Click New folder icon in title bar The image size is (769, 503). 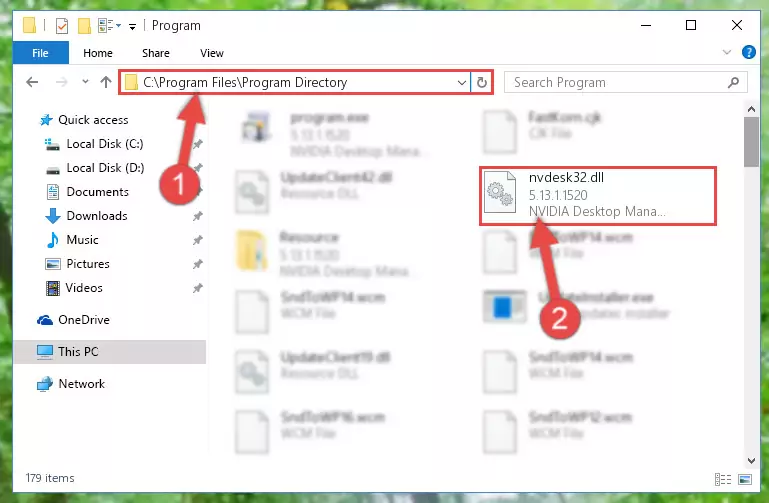click(84, 25)
